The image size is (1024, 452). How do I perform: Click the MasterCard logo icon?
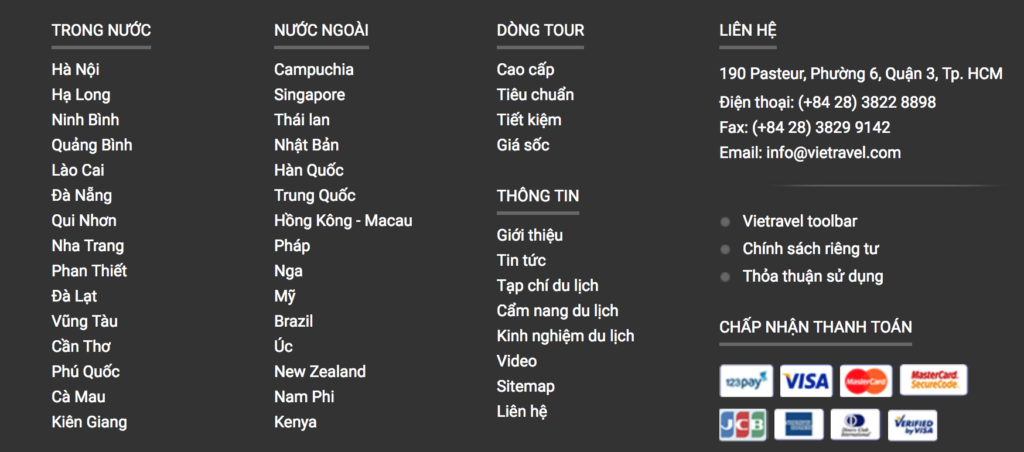click(x=866, y=381)
